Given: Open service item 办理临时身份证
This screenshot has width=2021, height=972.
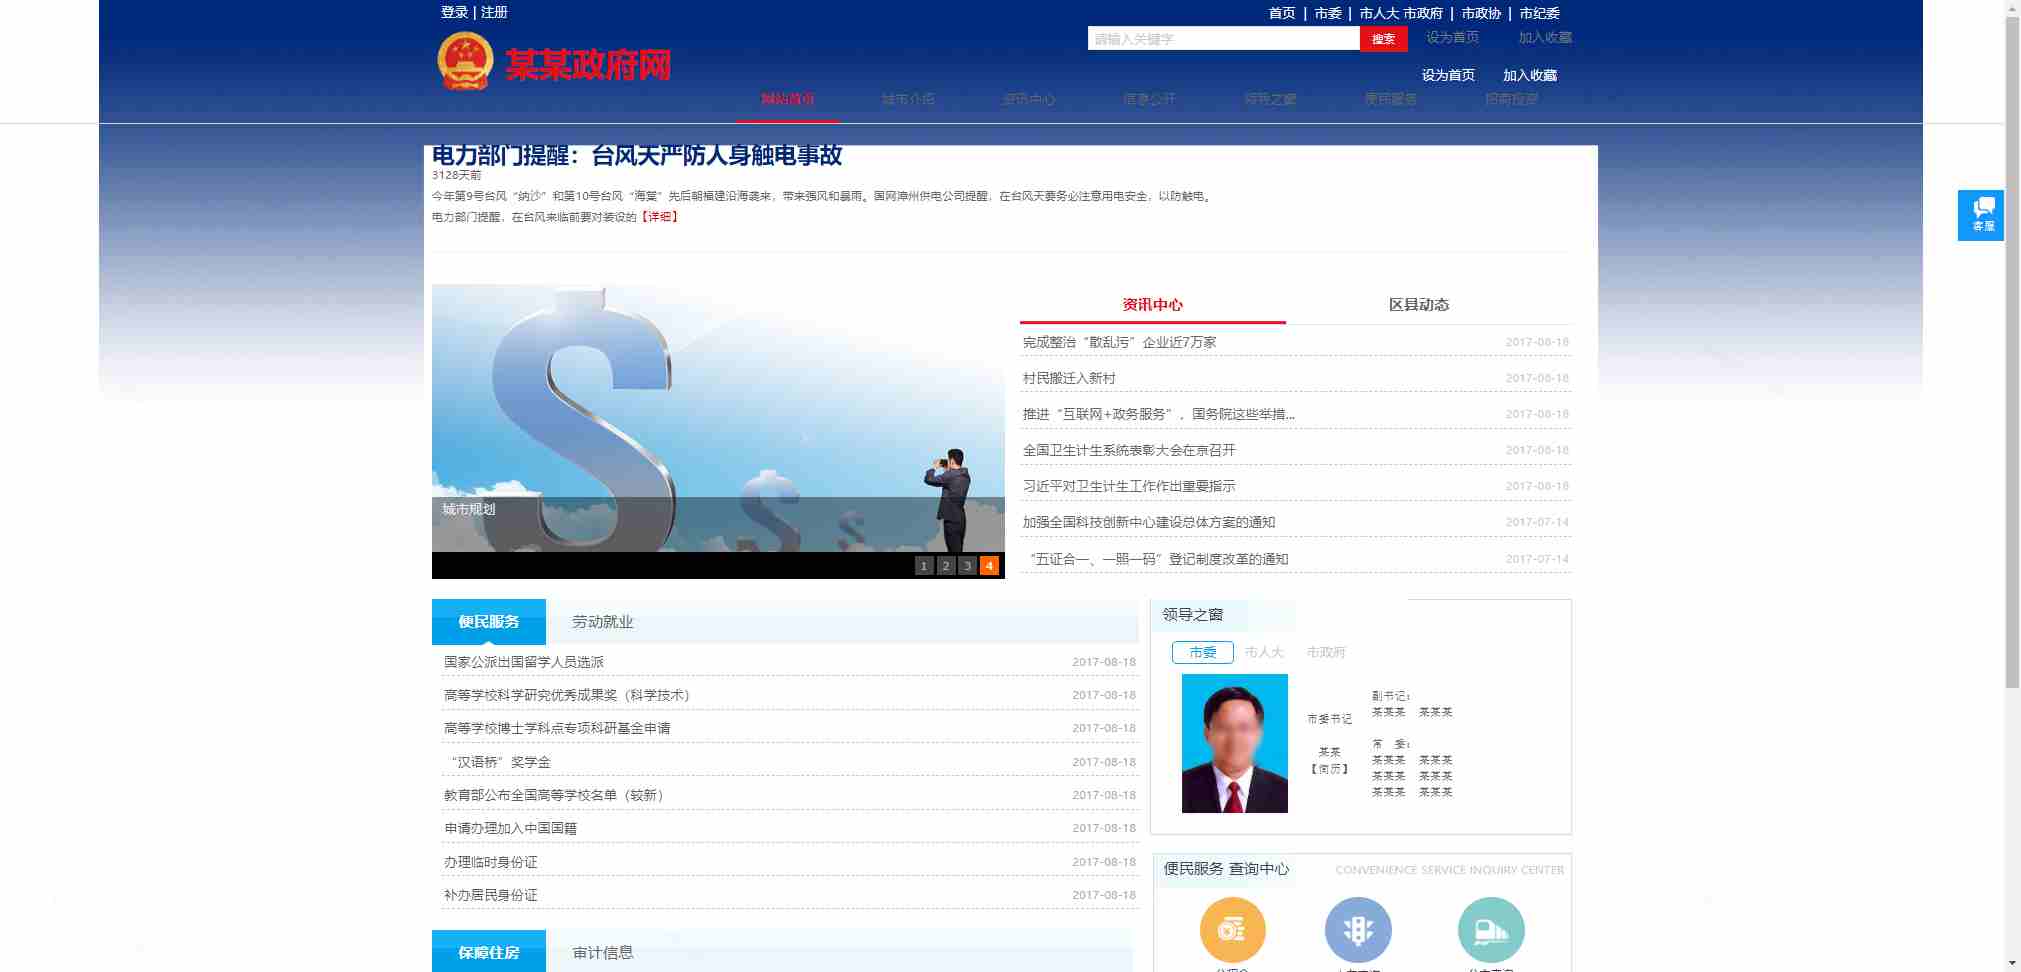Looking at the screenshot, I should 490,862.
